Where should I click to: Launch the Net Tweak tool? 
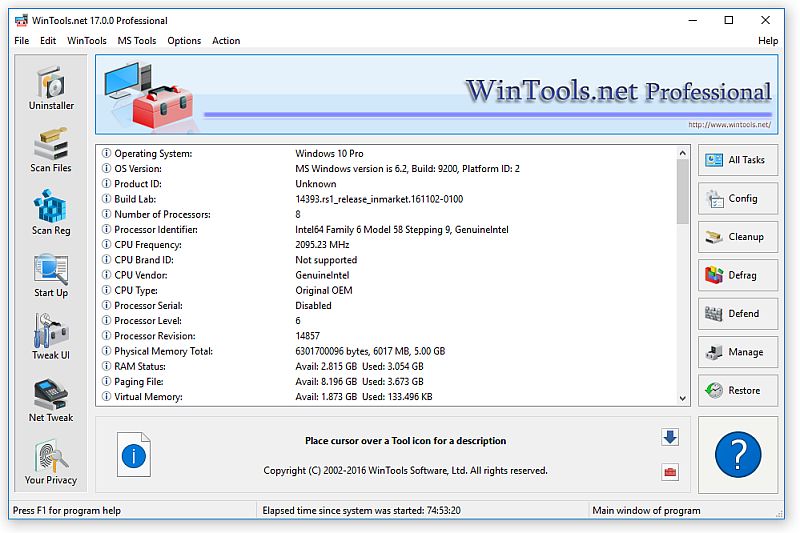point(51,400)
